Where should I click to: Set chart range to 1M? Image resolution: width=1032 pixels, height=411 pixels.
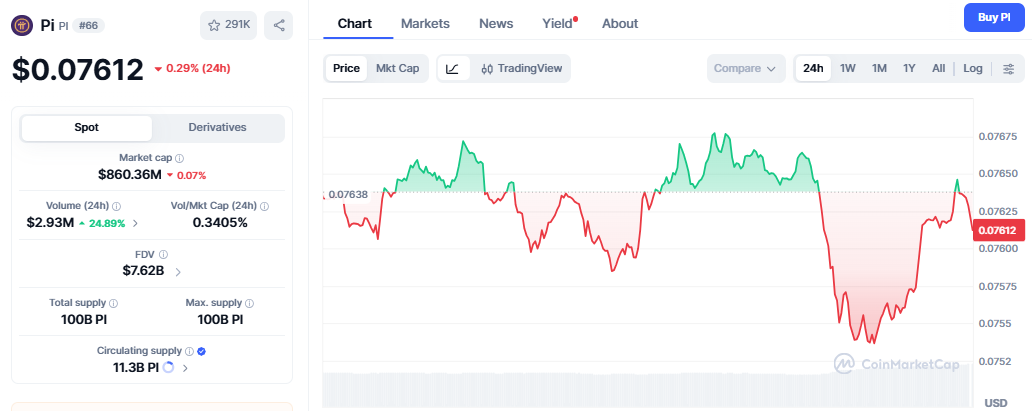point(879,68)
